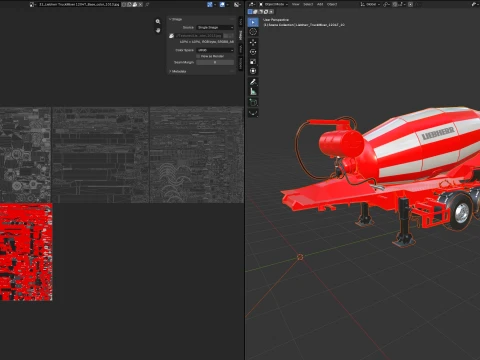Switch to the View sidebar tab

(241, 49)
